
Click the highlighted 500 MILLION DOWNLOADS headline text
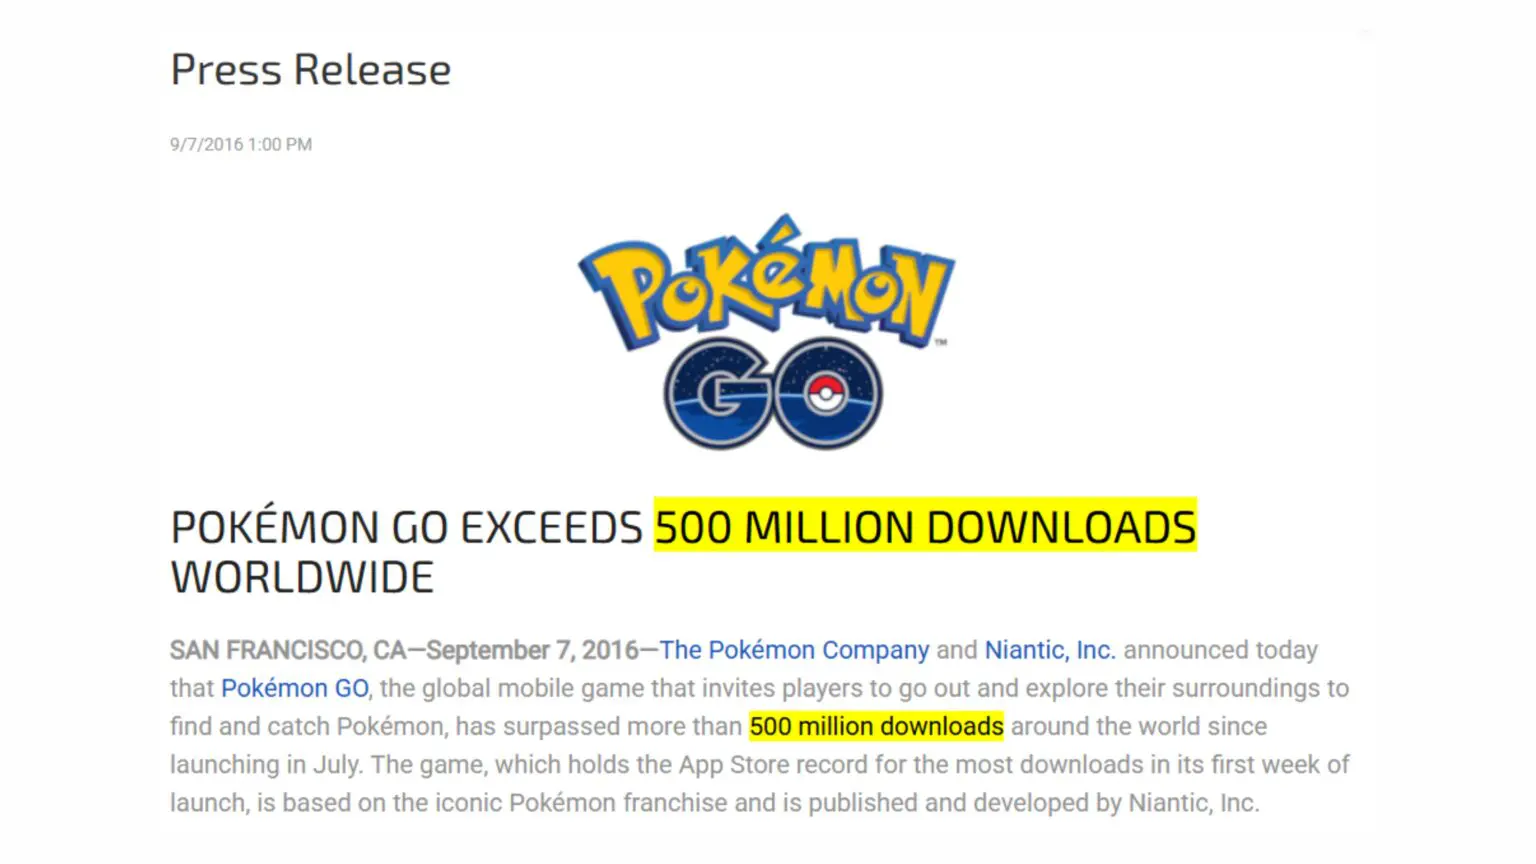925,527
